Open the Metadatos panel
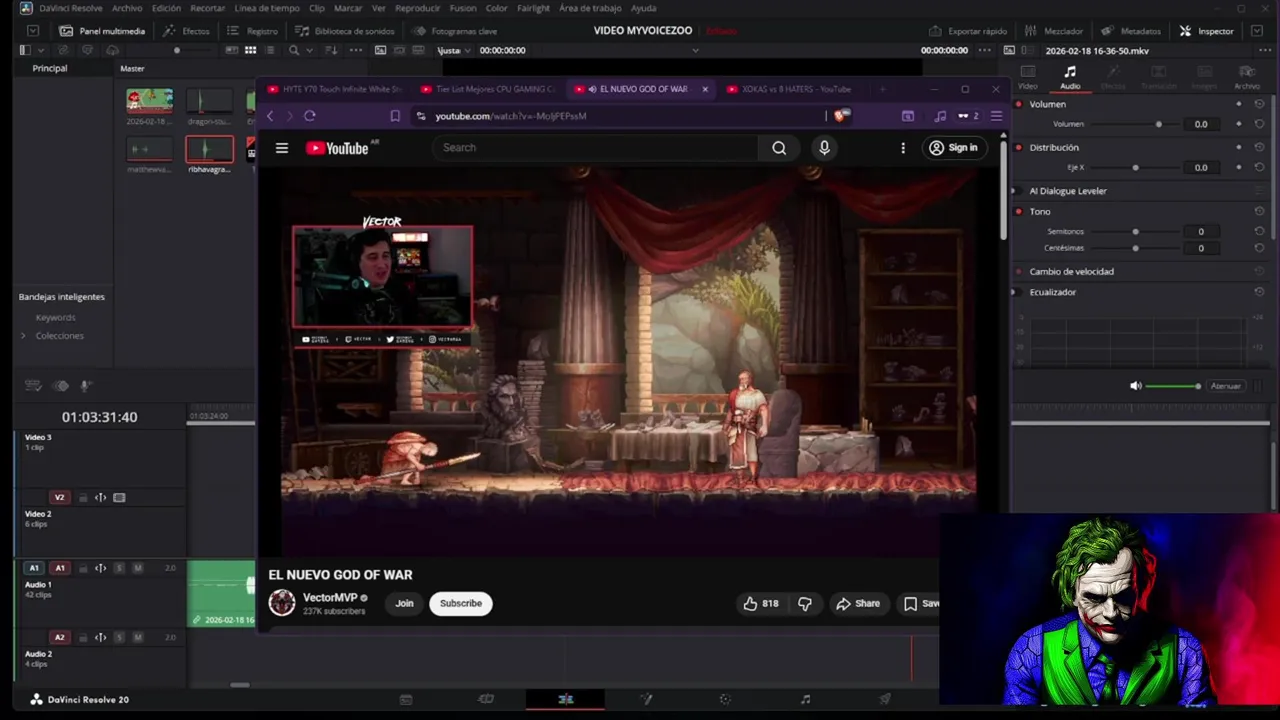The width and height of the screenshot is (1280, 720). [1131, 31]
